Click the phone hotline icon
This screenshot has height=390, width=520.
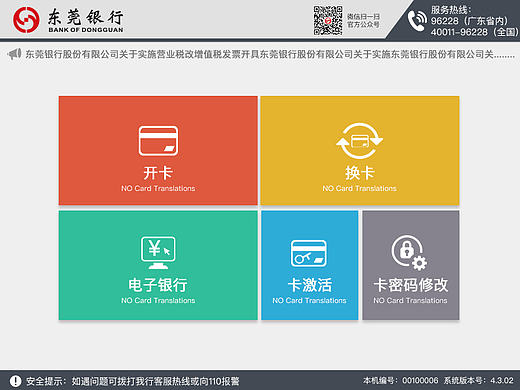417,21
